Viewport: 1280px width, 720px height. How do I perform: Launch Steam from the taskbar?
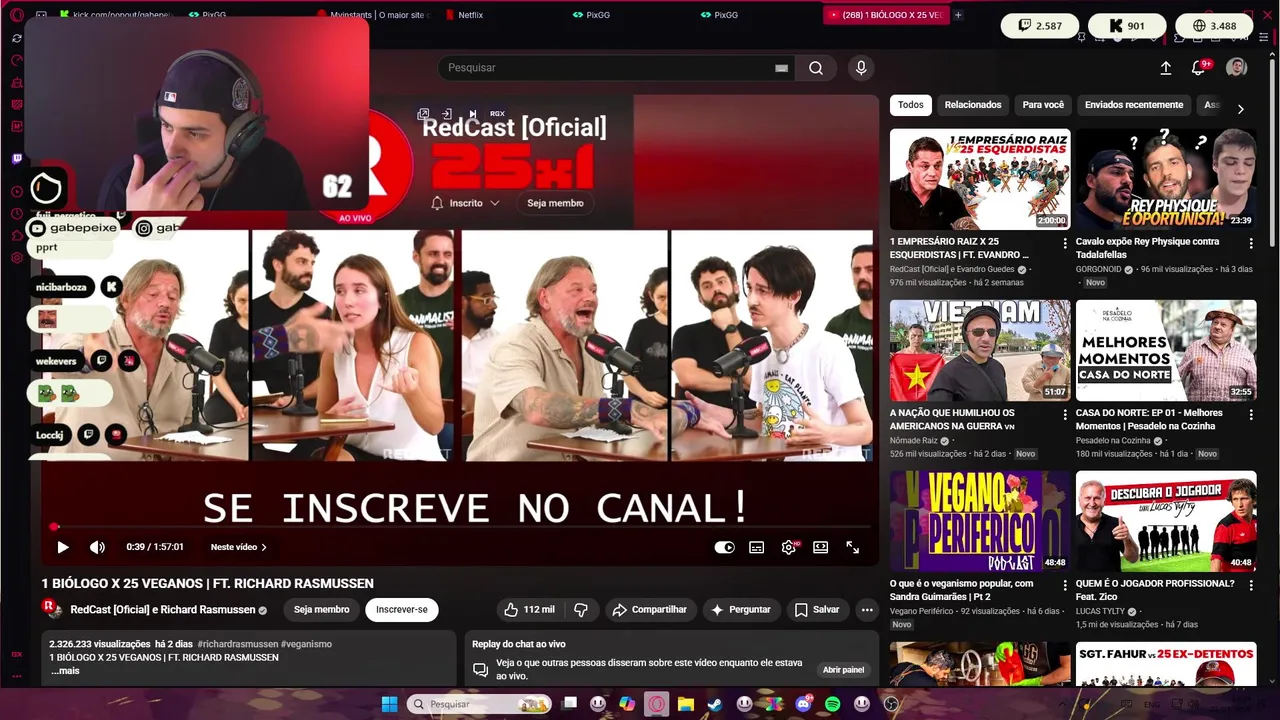(715, 704)
